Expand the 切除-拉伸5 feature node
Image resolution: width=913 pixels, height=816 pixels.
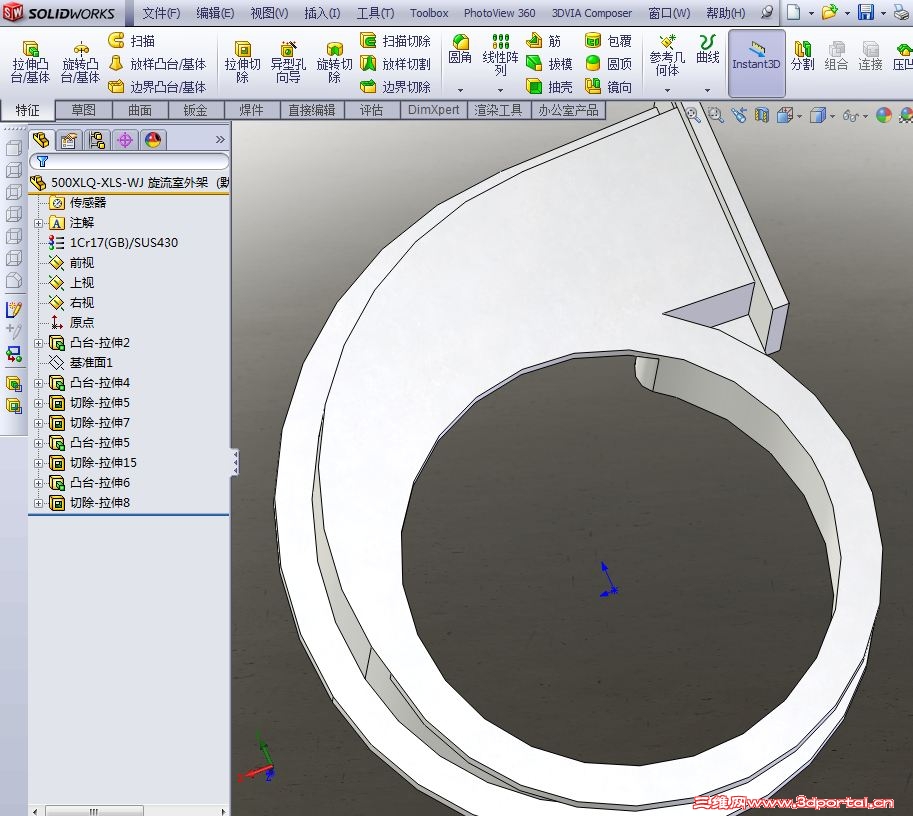pos(38,403)
